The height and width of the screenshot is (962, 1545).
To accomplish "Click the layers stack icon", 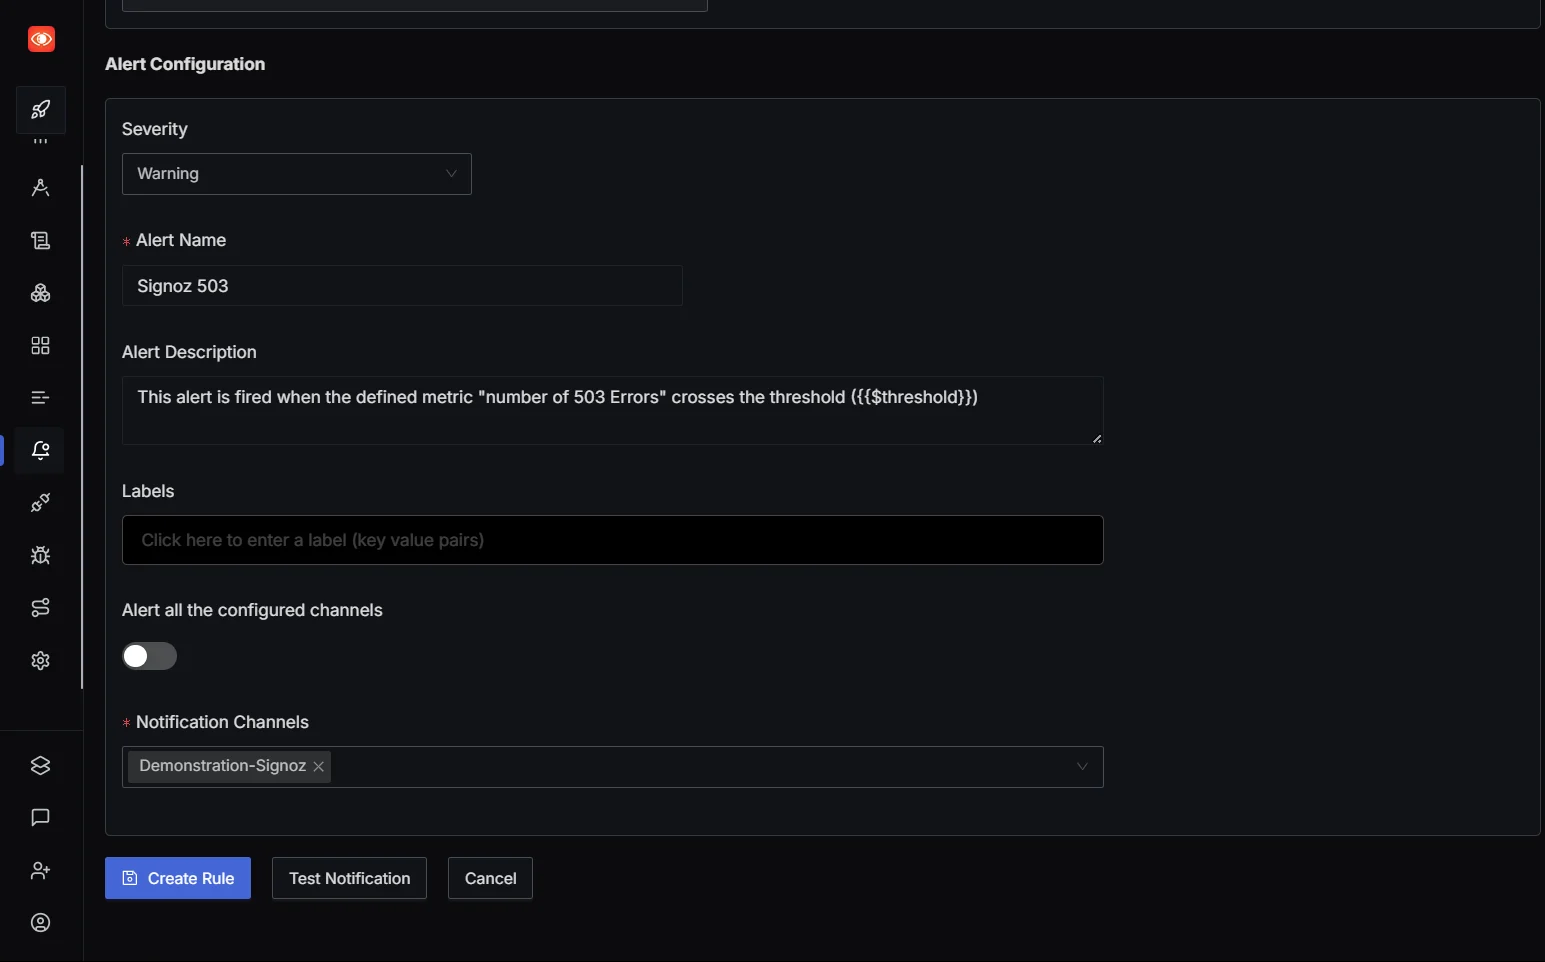I will [x=41, y=766].
